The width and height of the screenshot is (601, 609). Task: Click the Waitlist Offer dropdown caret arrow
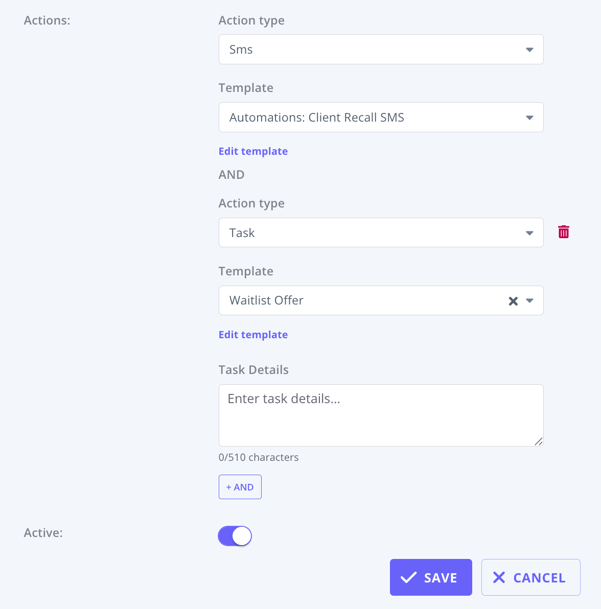point(530,301)
